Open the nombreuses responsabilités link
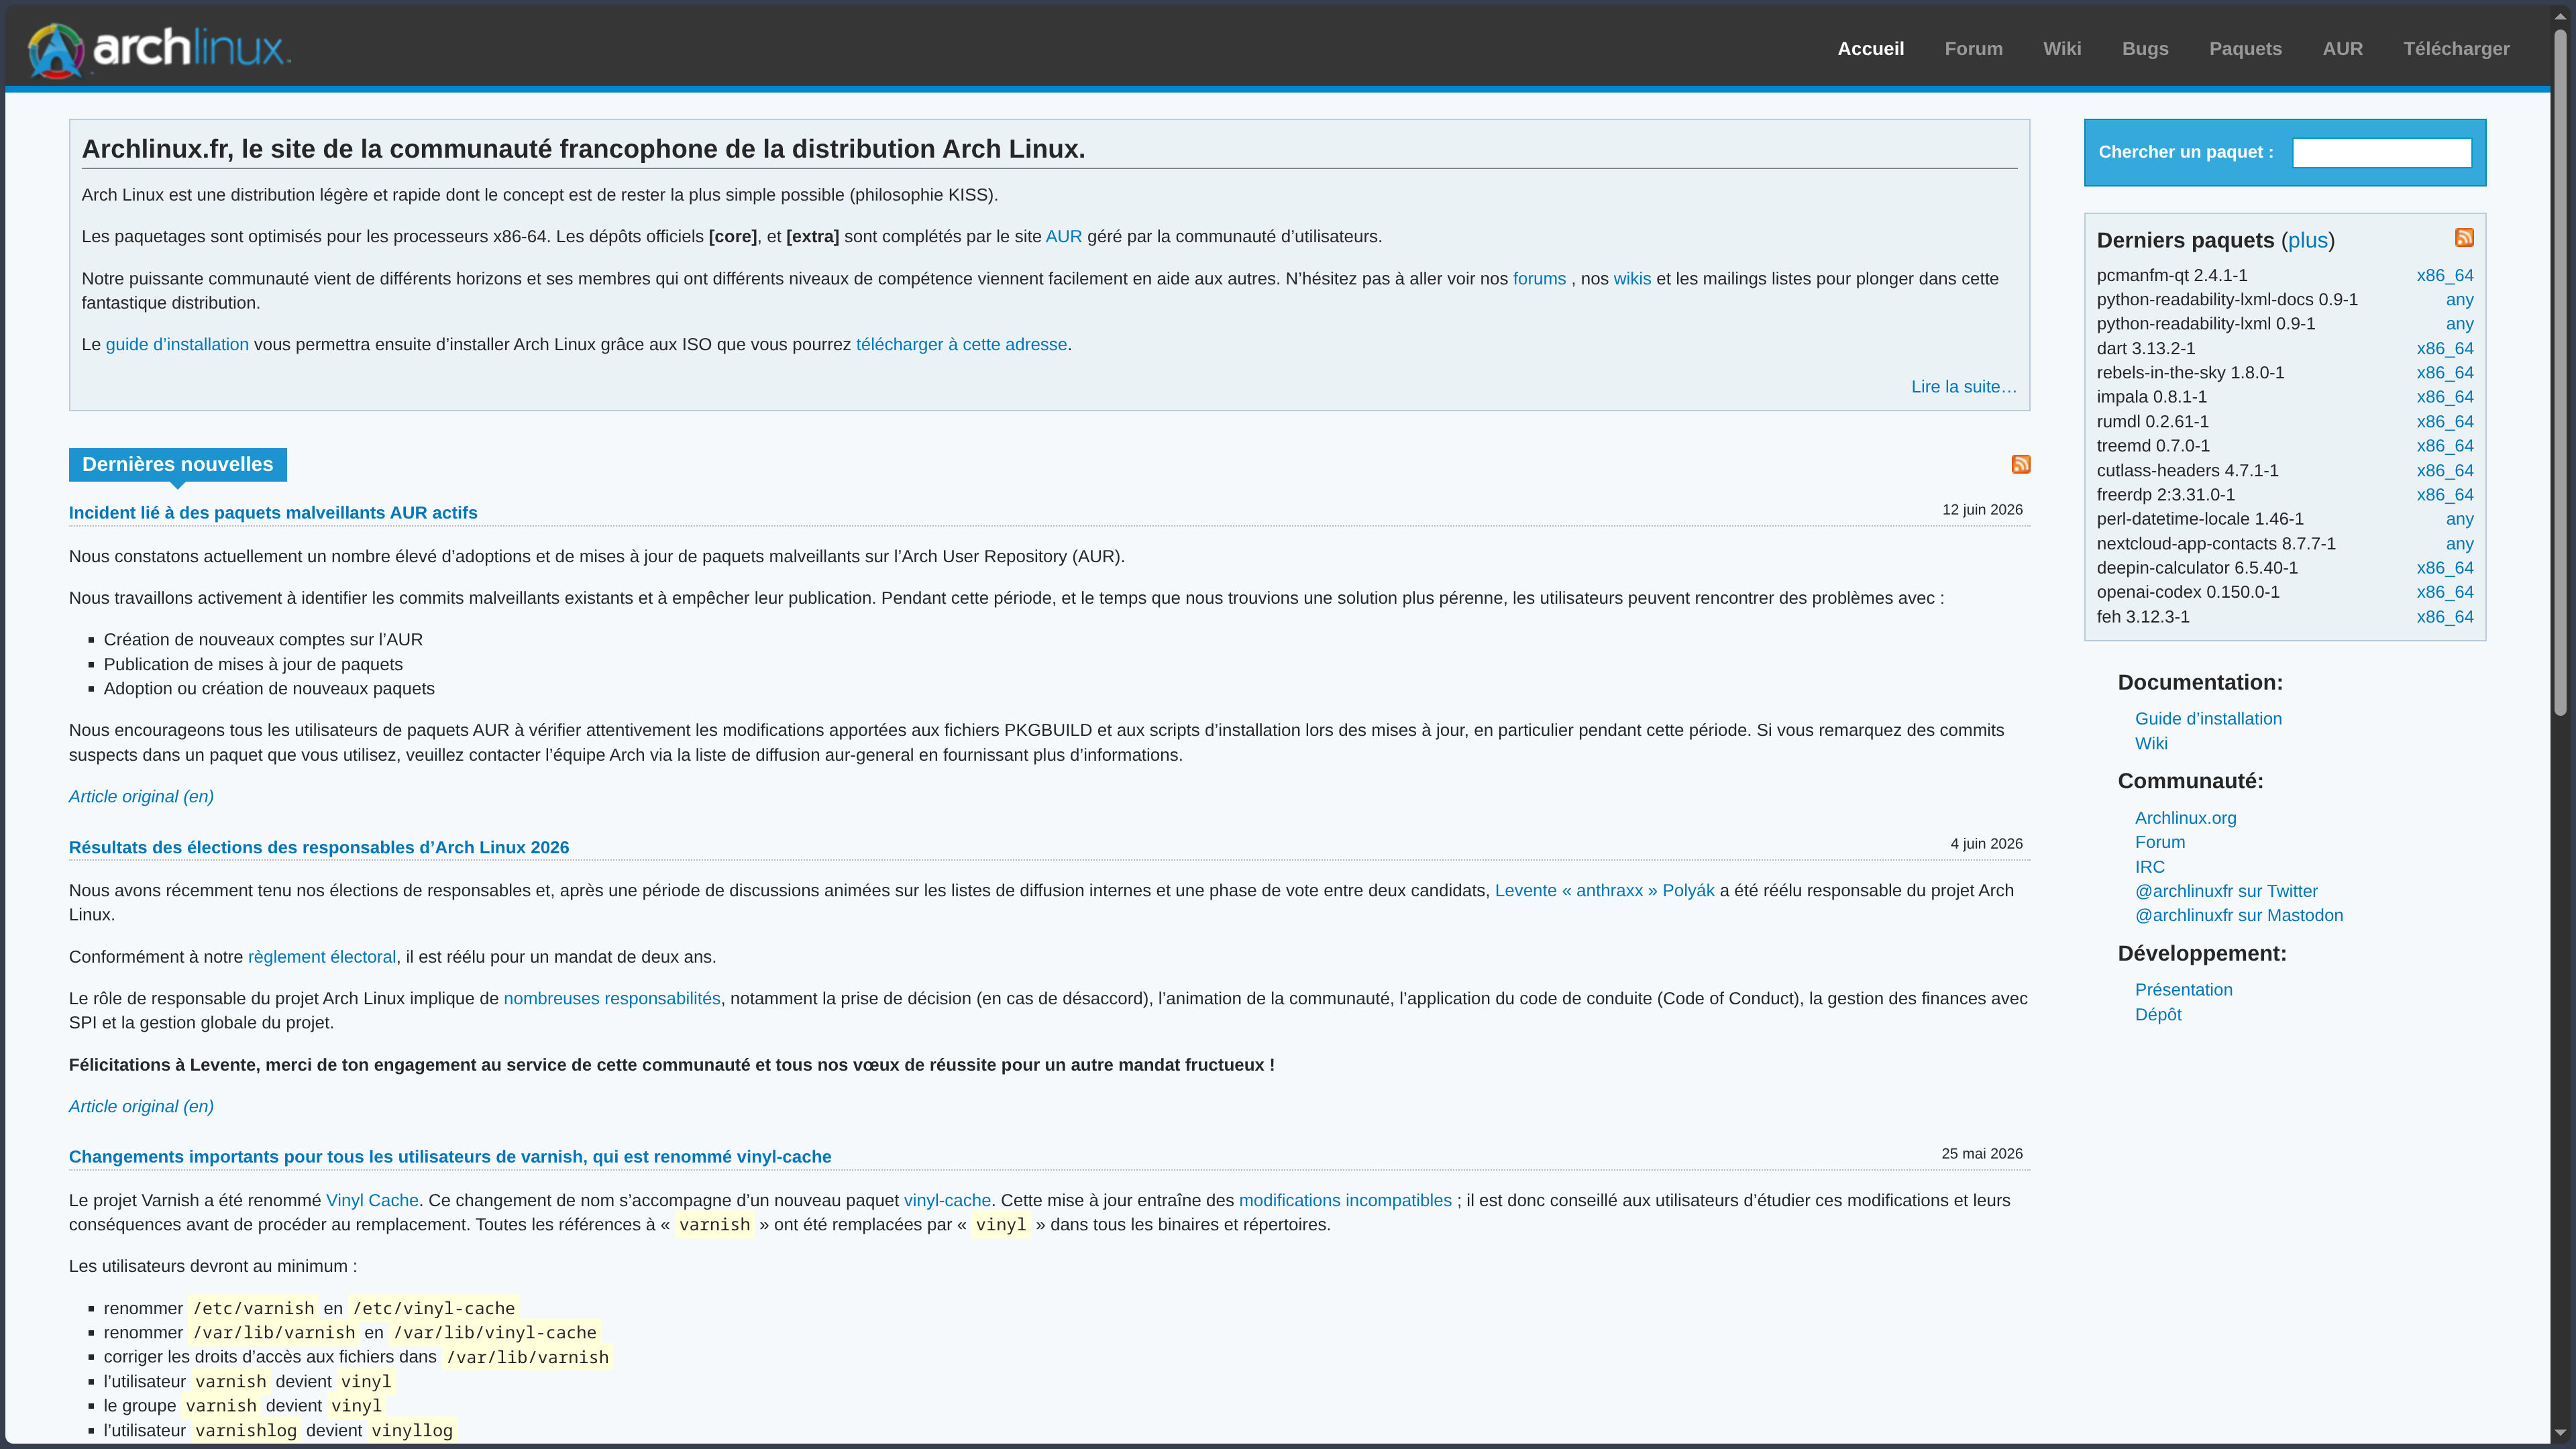Image resolution: width=2576 pixels, height=1449 pixels. 611,998
